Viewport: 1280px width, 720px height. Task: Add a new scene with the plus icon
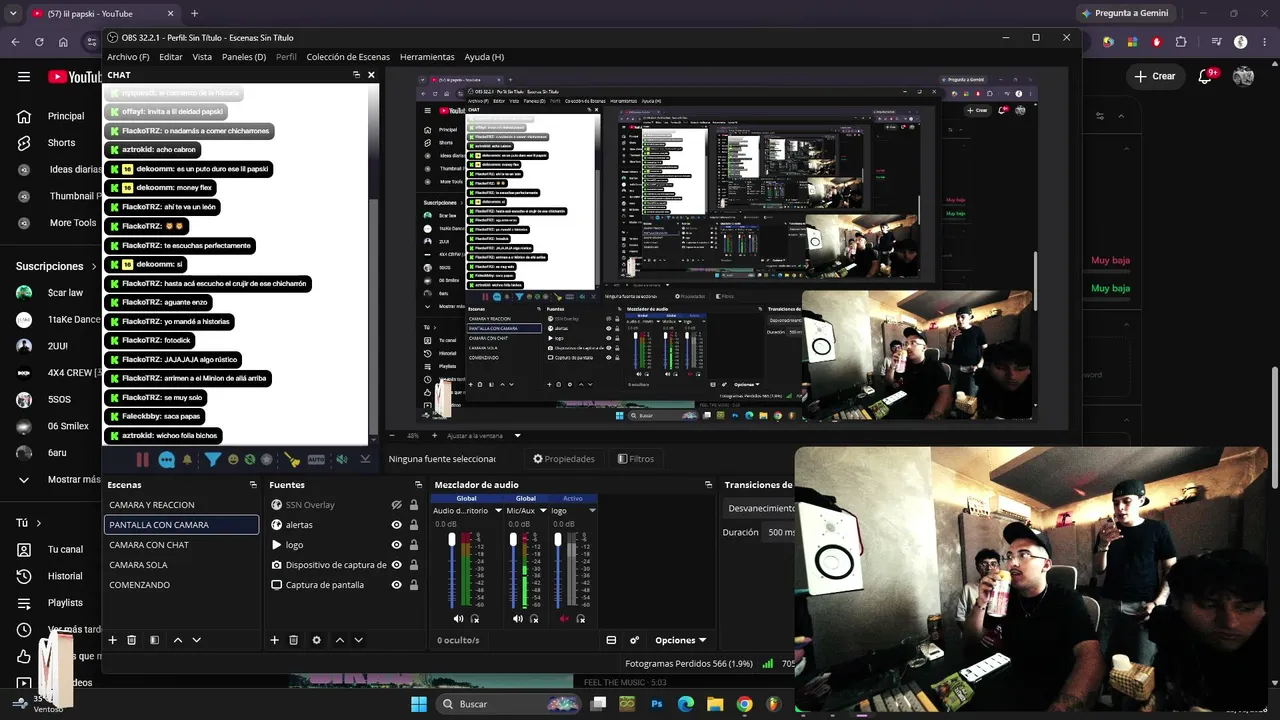pyautogui.click(x=113, y=640)
